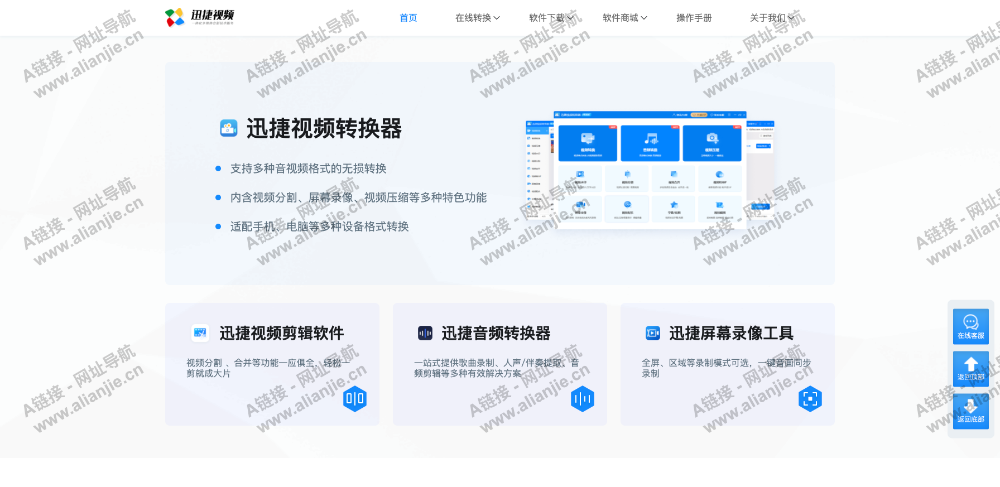
Task: Click description 一站式提供歌曲录制、人声/伴奏提取
Action: point(497,368)
